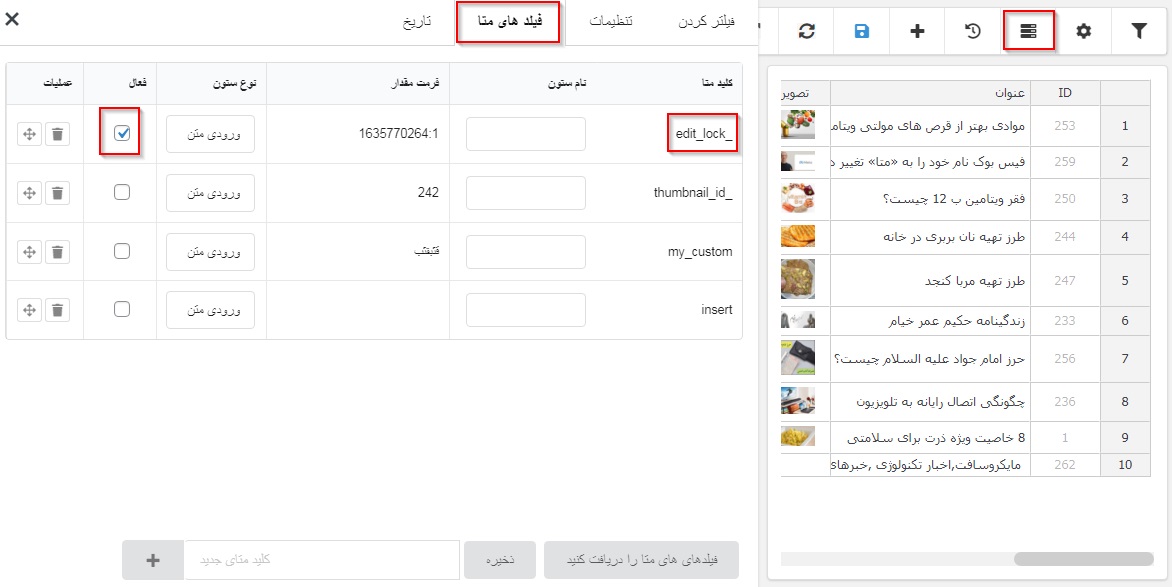The height and width of the screenshot is (587, 1172).
Task: Open the history clock icon
Action: (x=973, y=31)
